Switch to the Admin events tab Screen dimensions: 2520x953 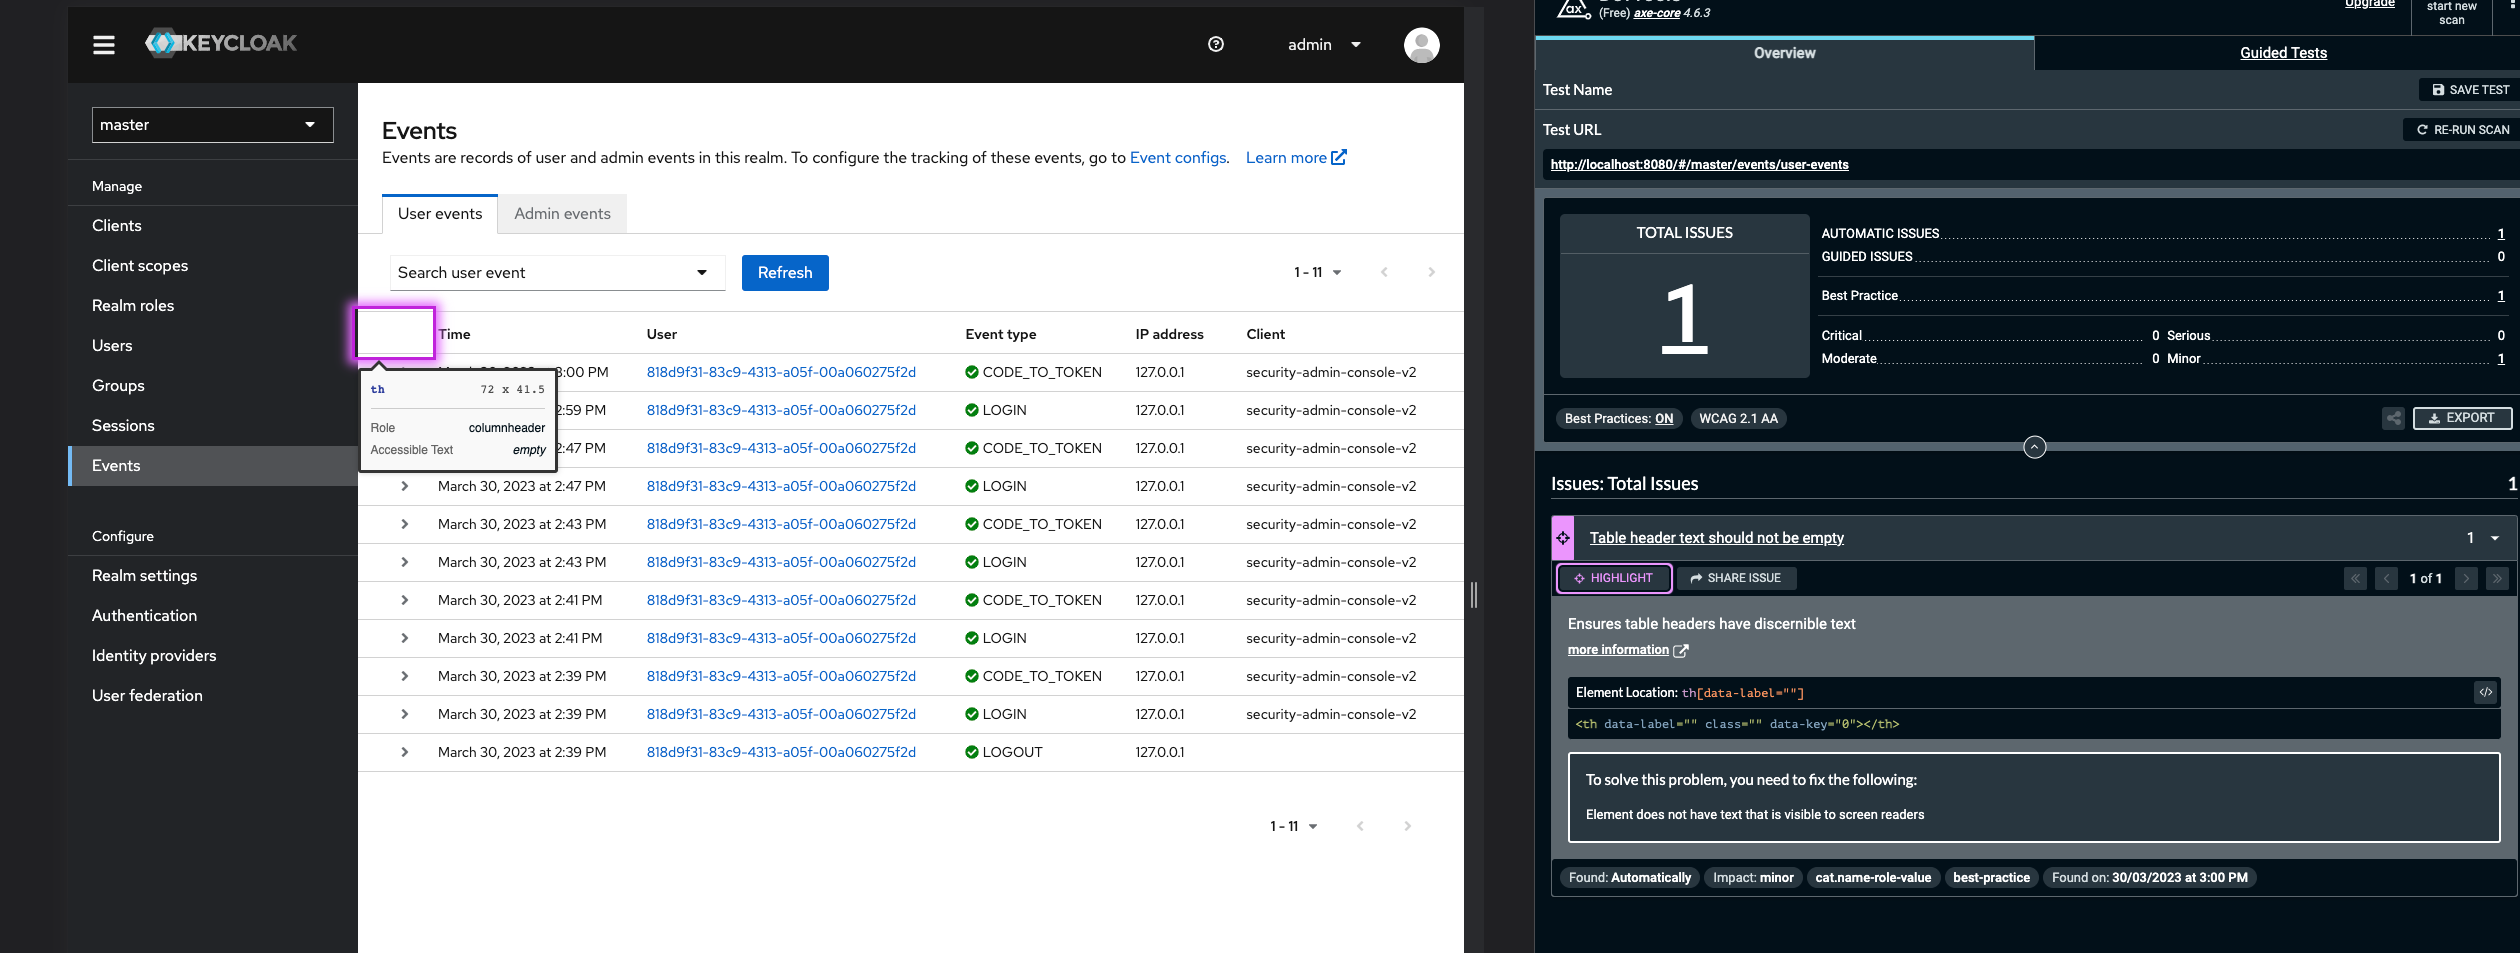(562, 213)
